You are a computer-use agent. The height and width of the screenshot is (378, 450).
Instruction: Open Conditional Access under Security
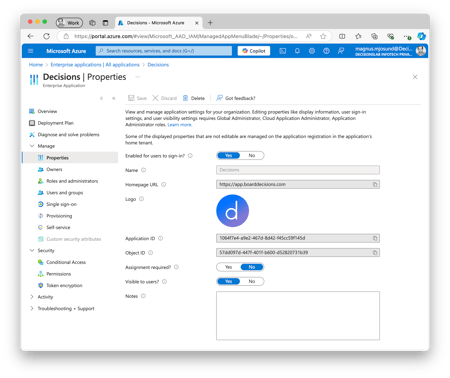coord(66,262)
